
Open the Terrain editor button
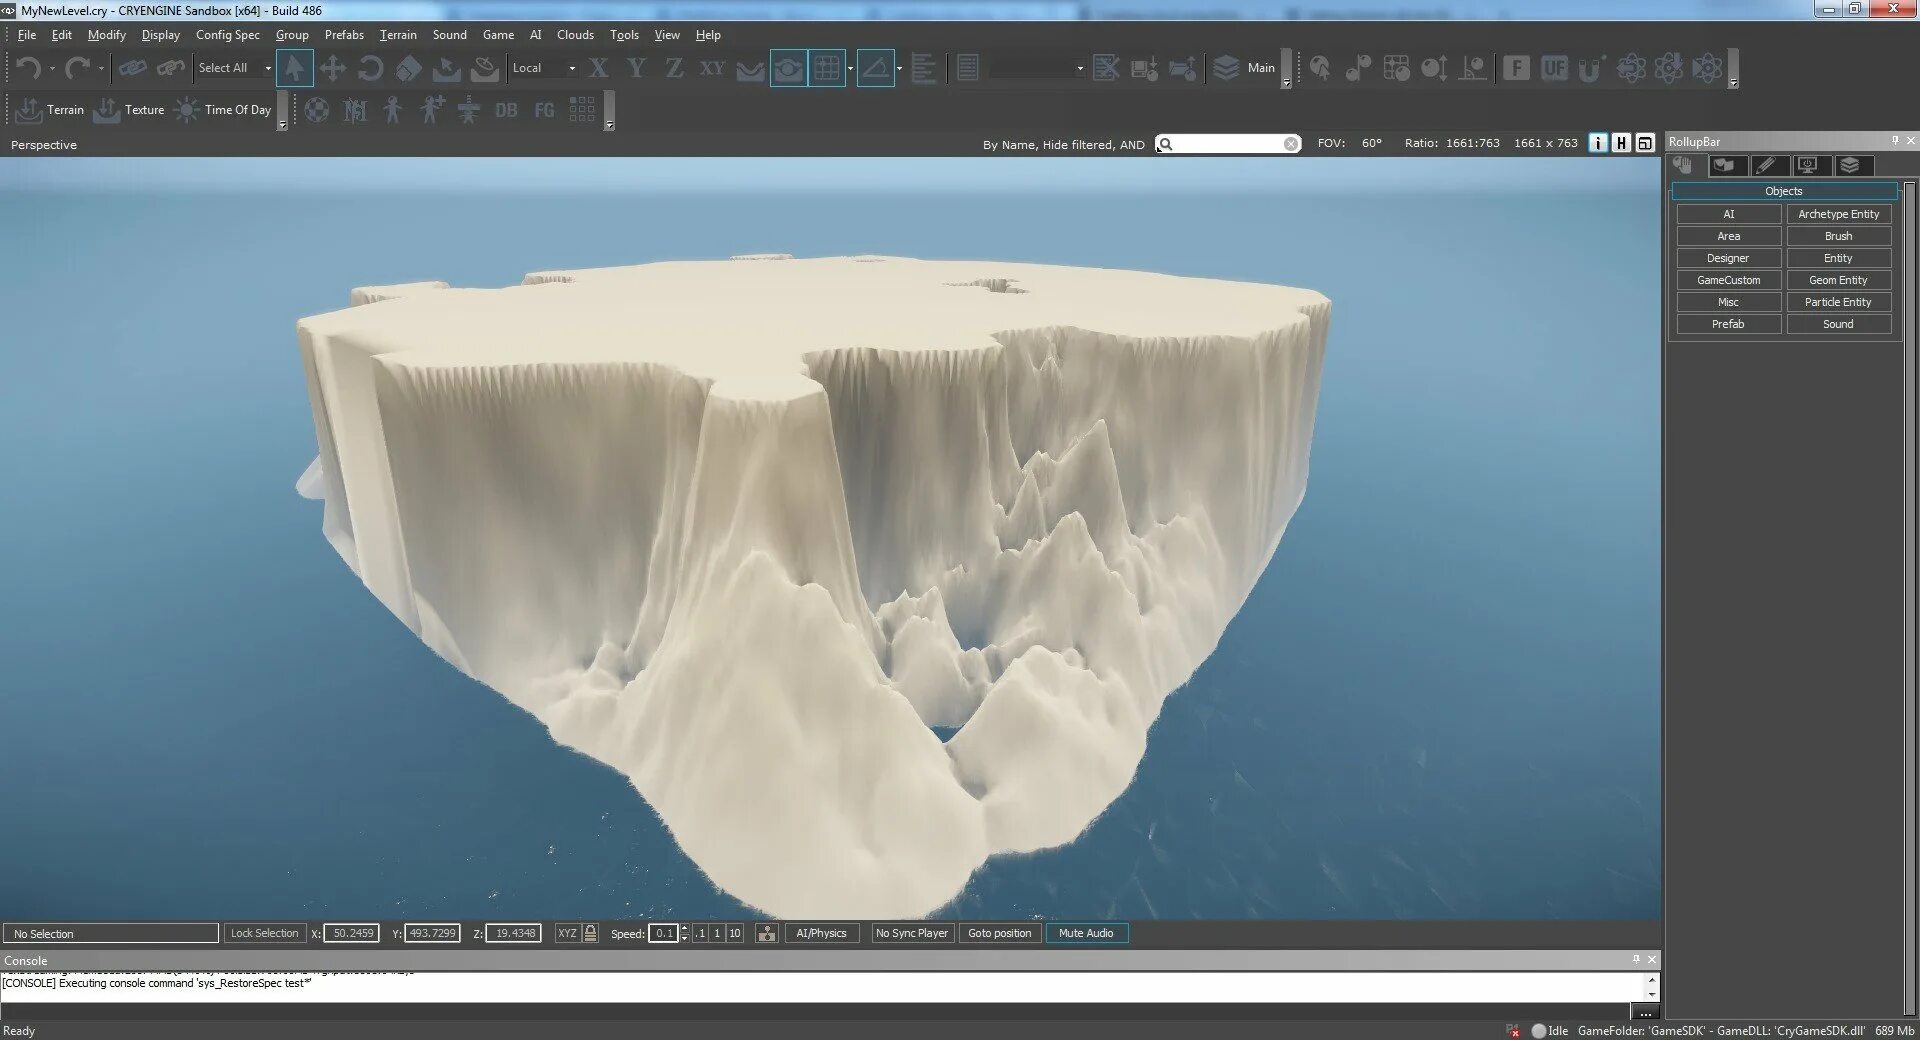click(50, 109)
